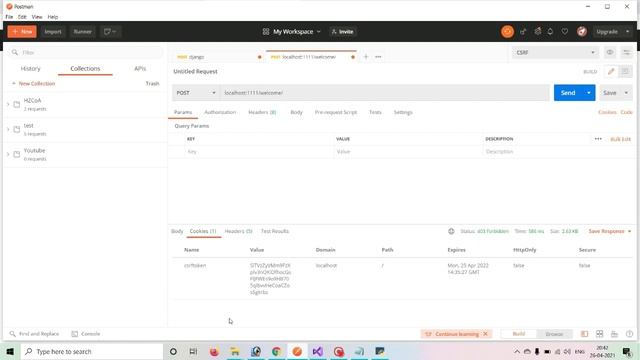Click the edit pencil icon
The width and height of the screenshot is (640, 360).
tap(611, 71)
